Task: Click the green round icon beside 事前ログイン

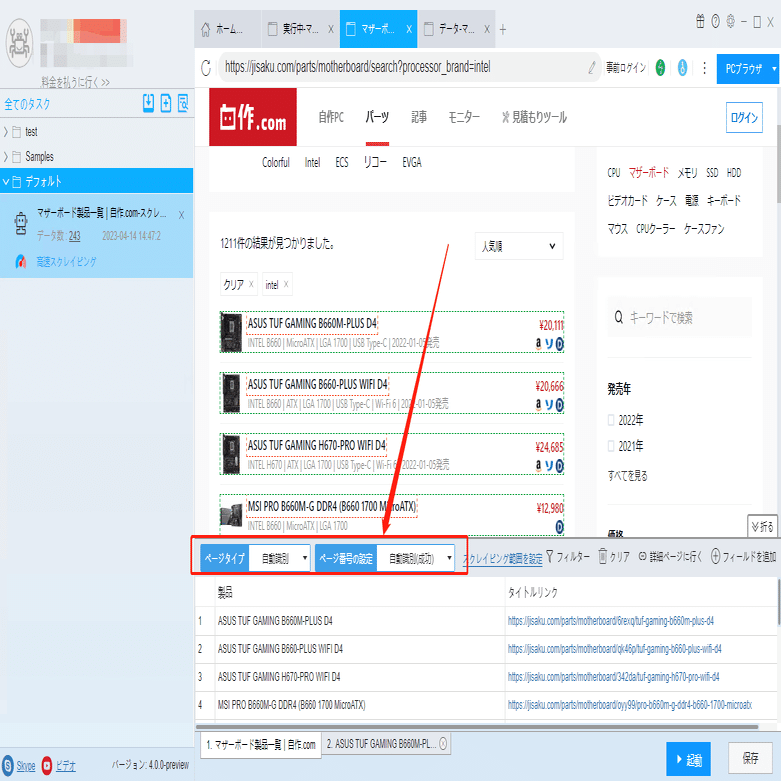Action: click(x=660, y=67)
